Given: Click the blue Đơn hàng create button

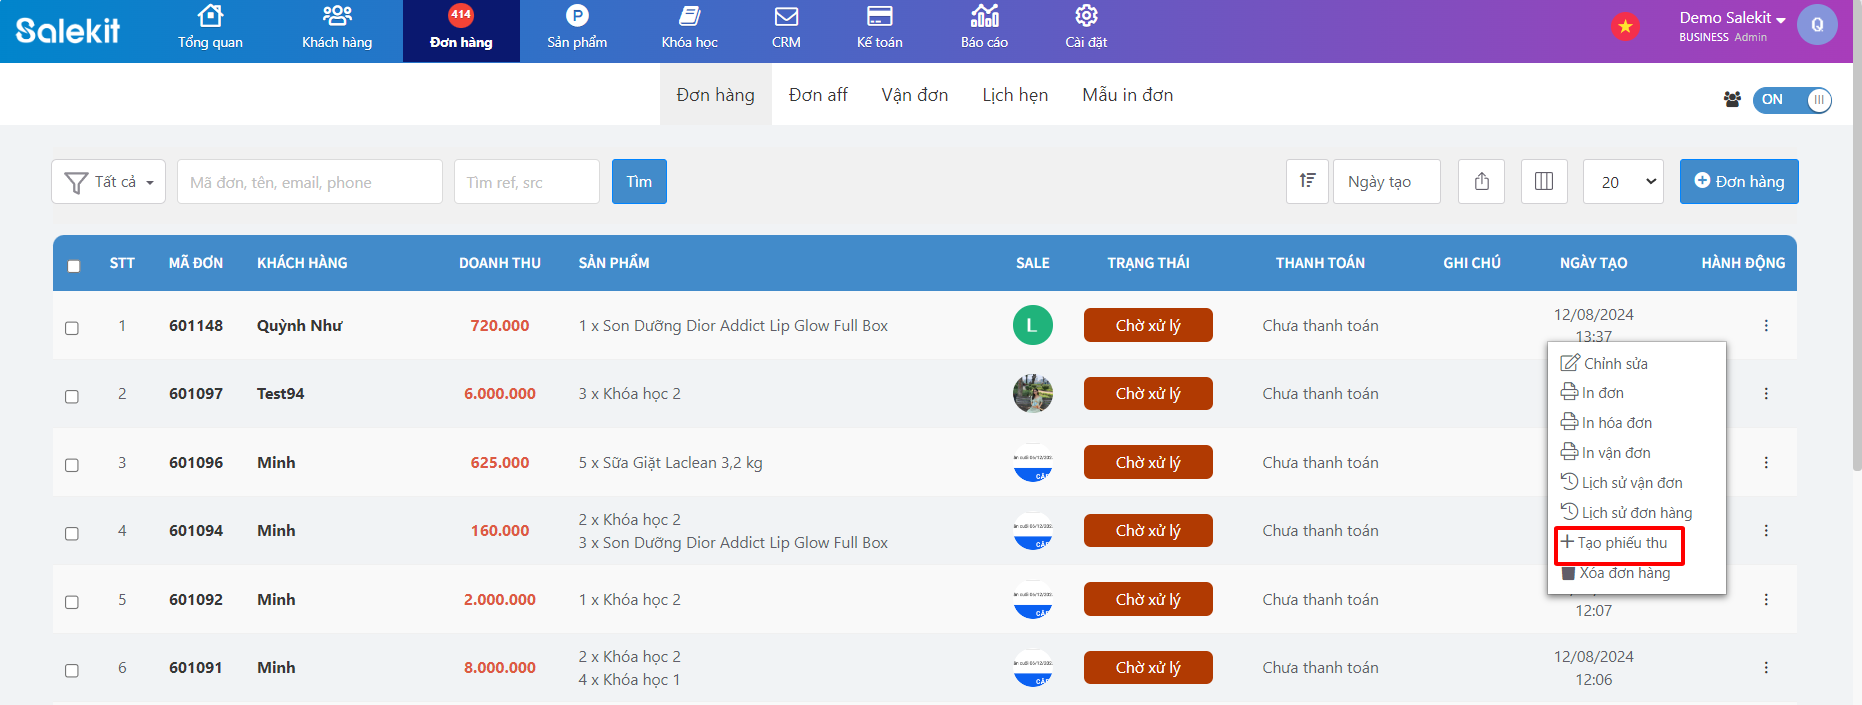Looking at the screenshot, I should pos(1738,182).
